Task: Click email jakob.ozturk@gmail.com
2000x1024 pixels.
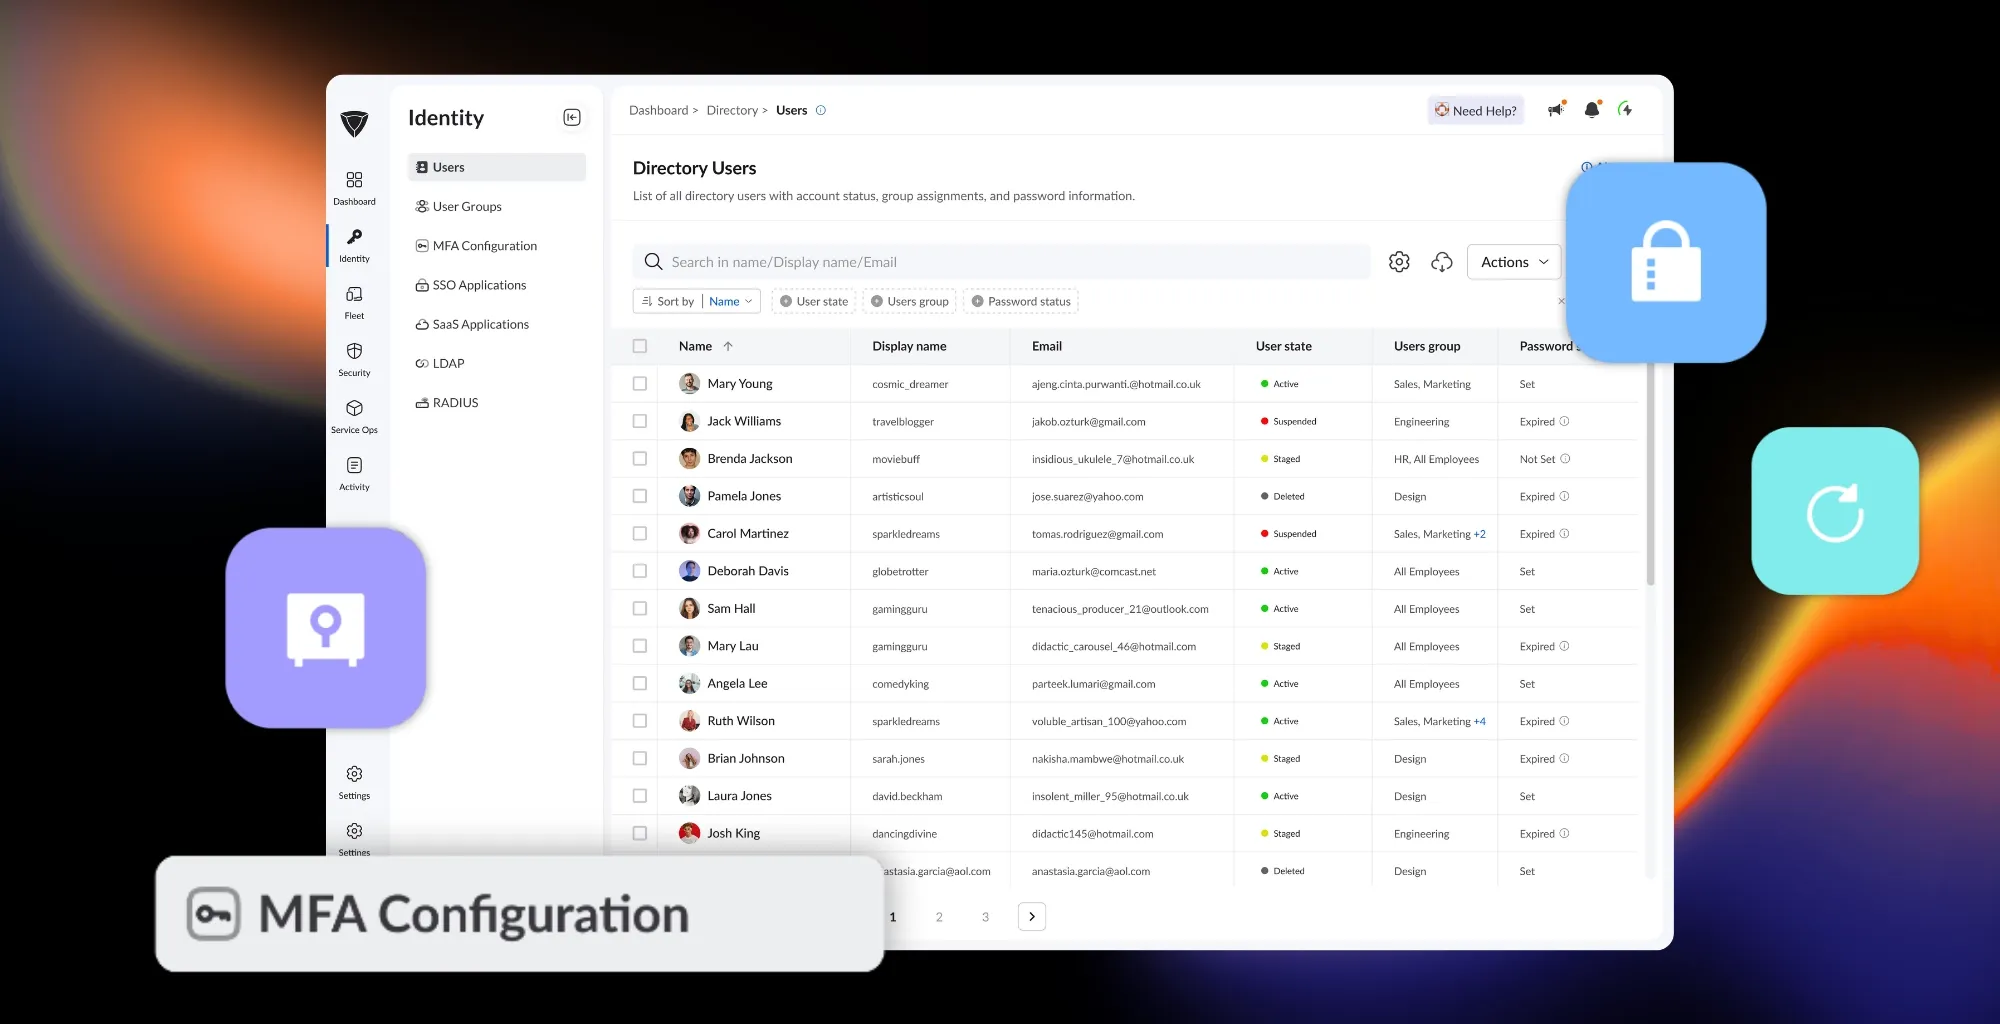Action: 1088,422
